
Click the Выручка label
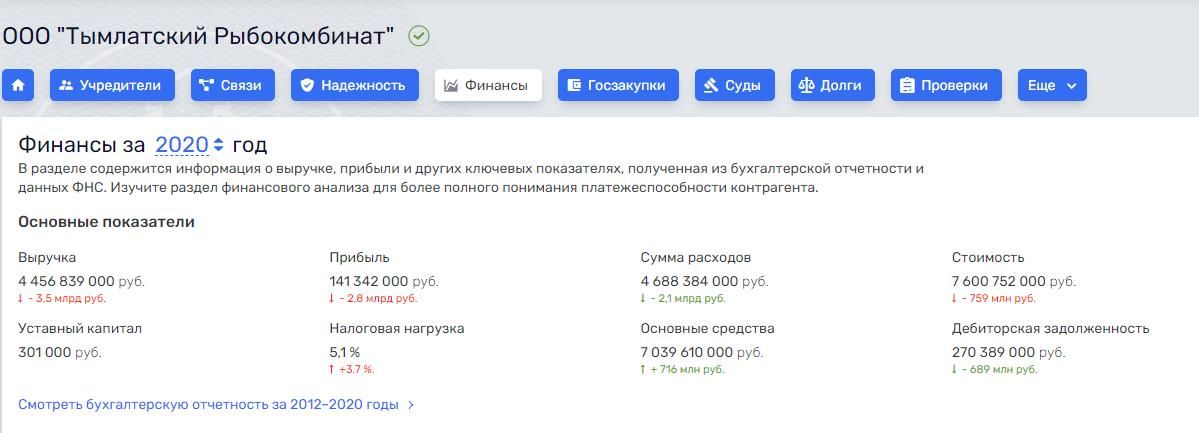[47, 258]
